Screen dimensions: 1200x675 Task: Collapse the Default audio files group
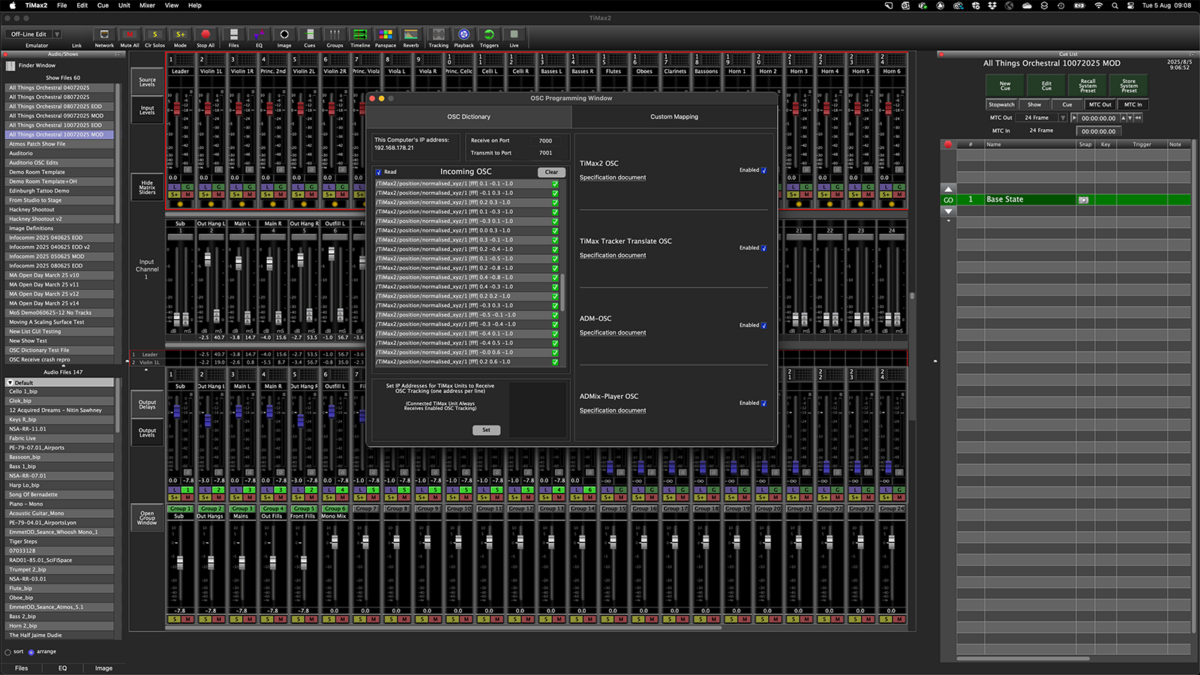[11, 383]
